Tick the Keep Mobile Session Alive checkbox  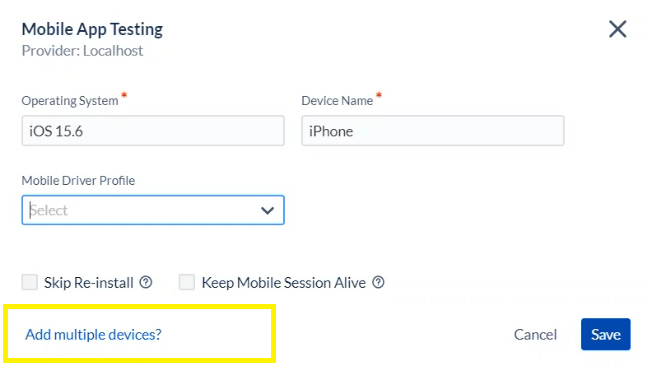(187, 283)
